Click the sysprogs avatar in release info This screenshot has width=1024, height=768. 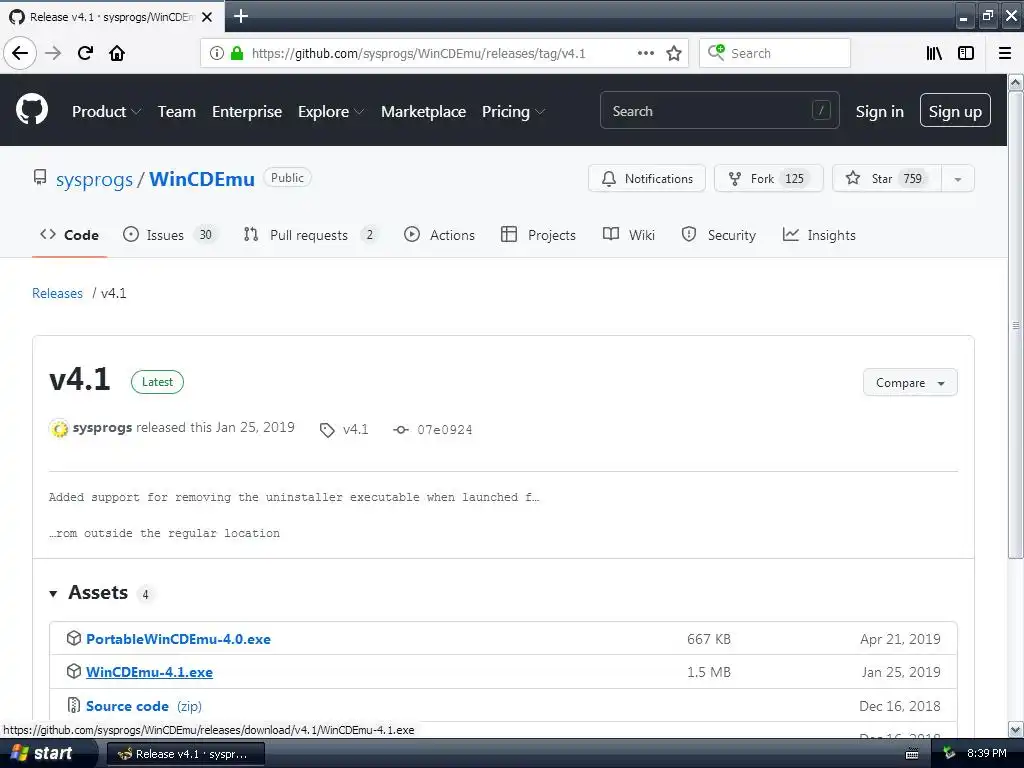pos(59,428)
